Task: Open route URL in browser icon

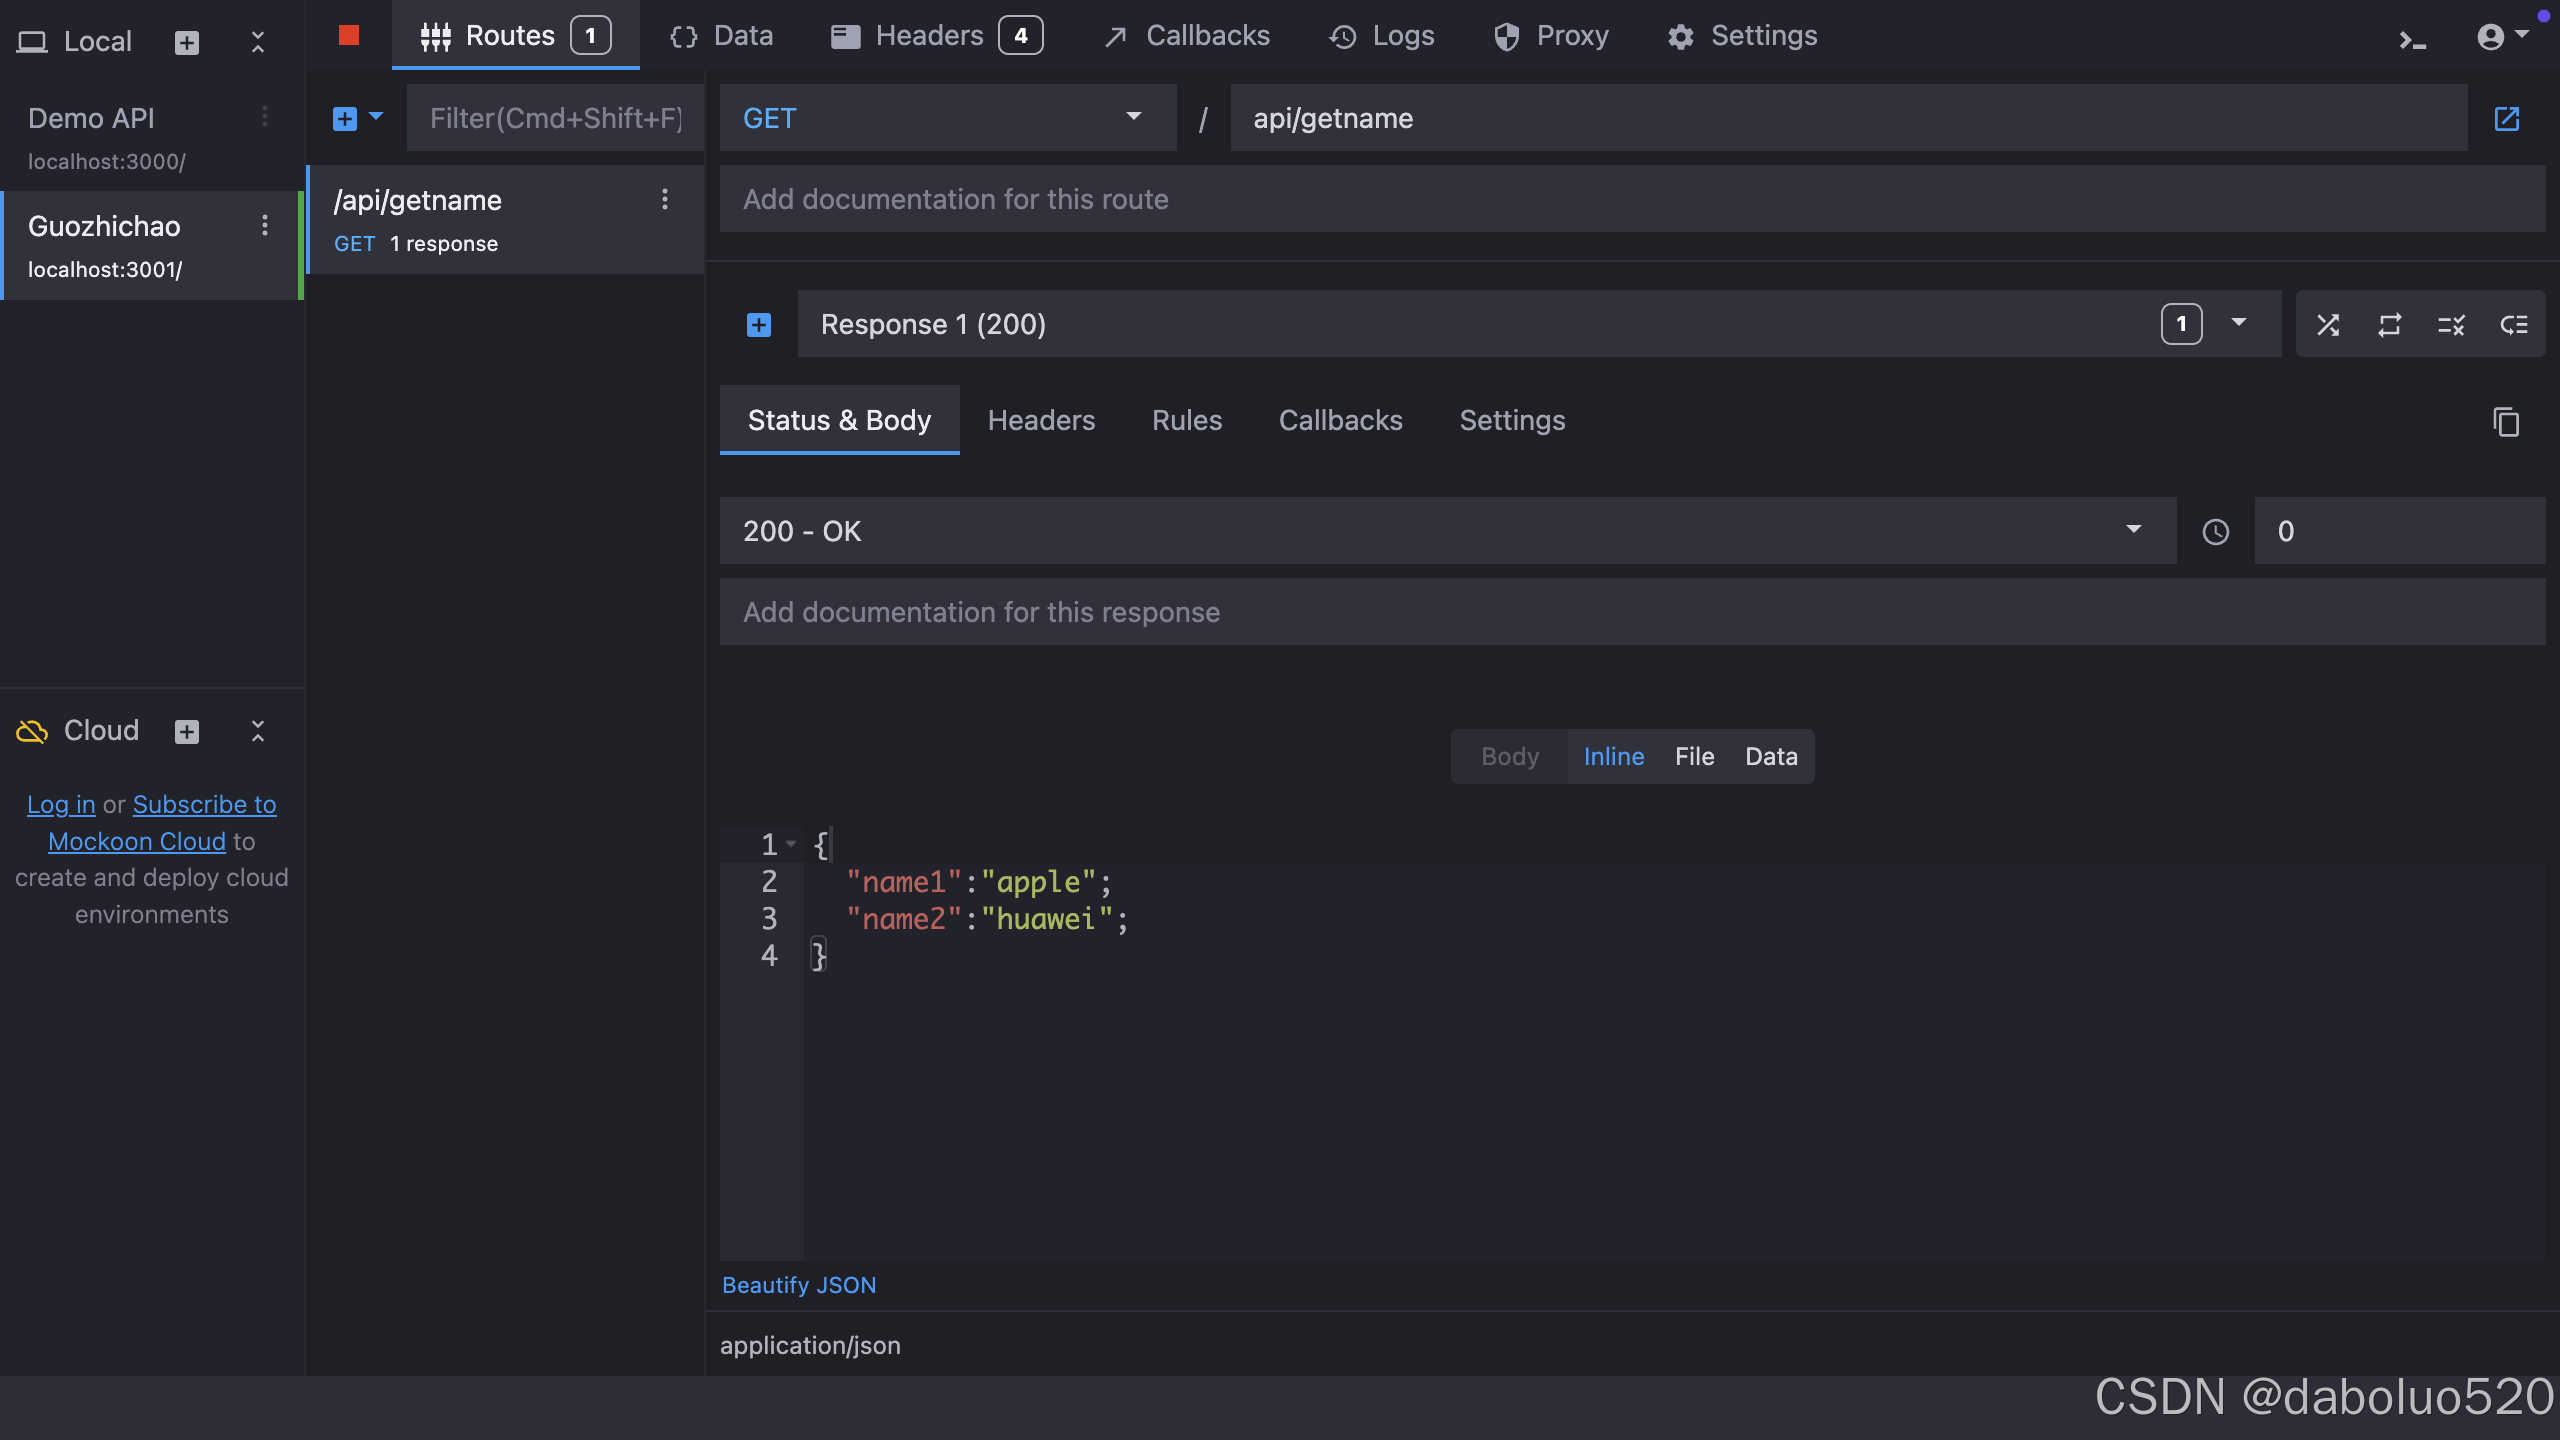Action: click(x=2506, y=119)
